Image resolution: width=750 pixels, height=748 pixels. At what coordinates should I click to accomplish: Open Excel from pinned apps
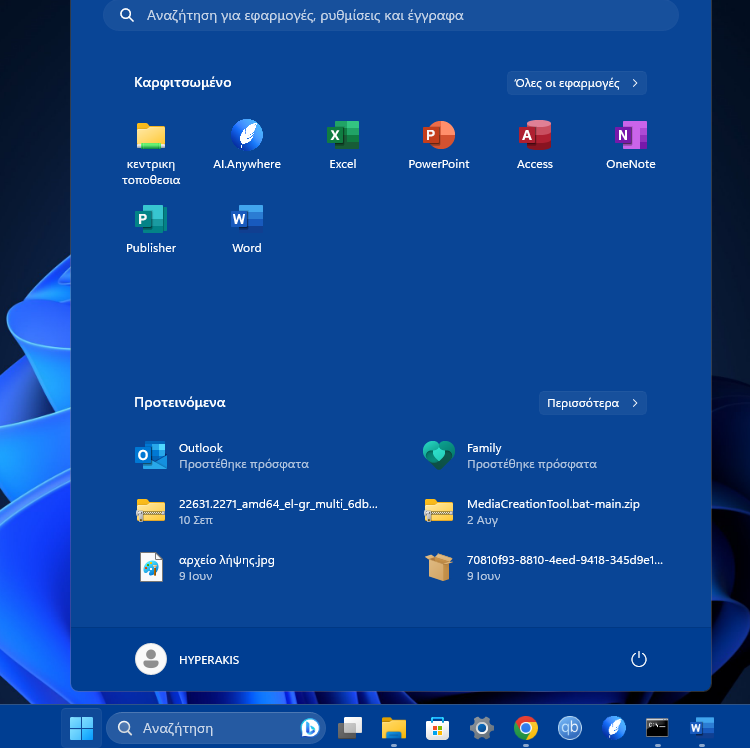click(342, 145)
